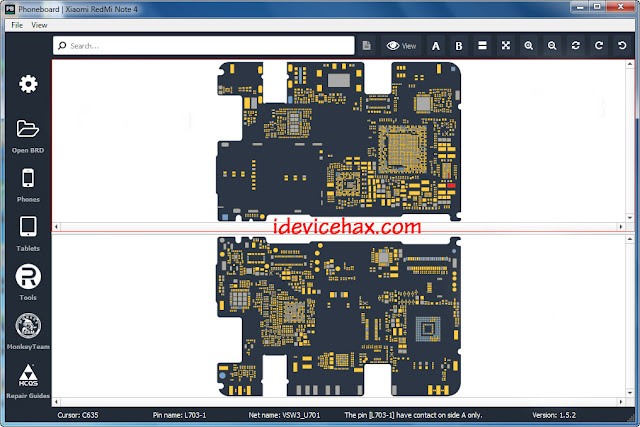Toggle the View eye button
640x427 pixels.
pyautogui.click(x=401, y=46)
